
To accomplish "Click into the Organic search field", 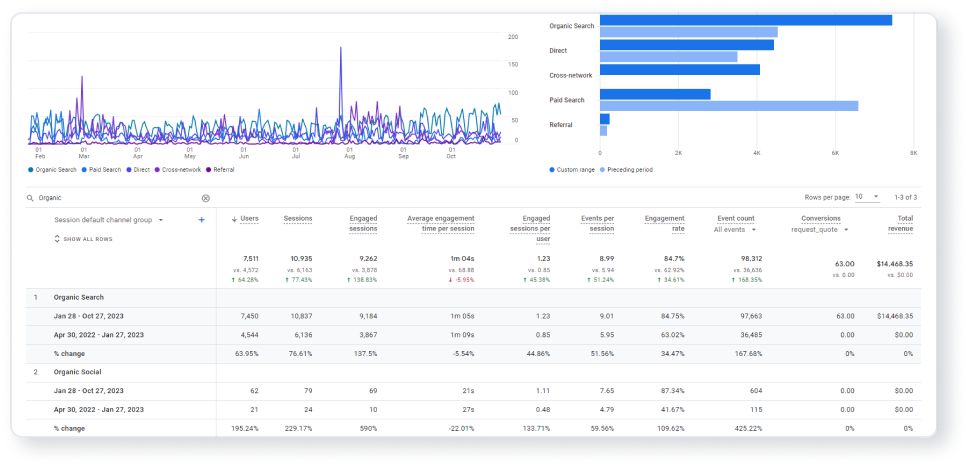I will point(117,199).
